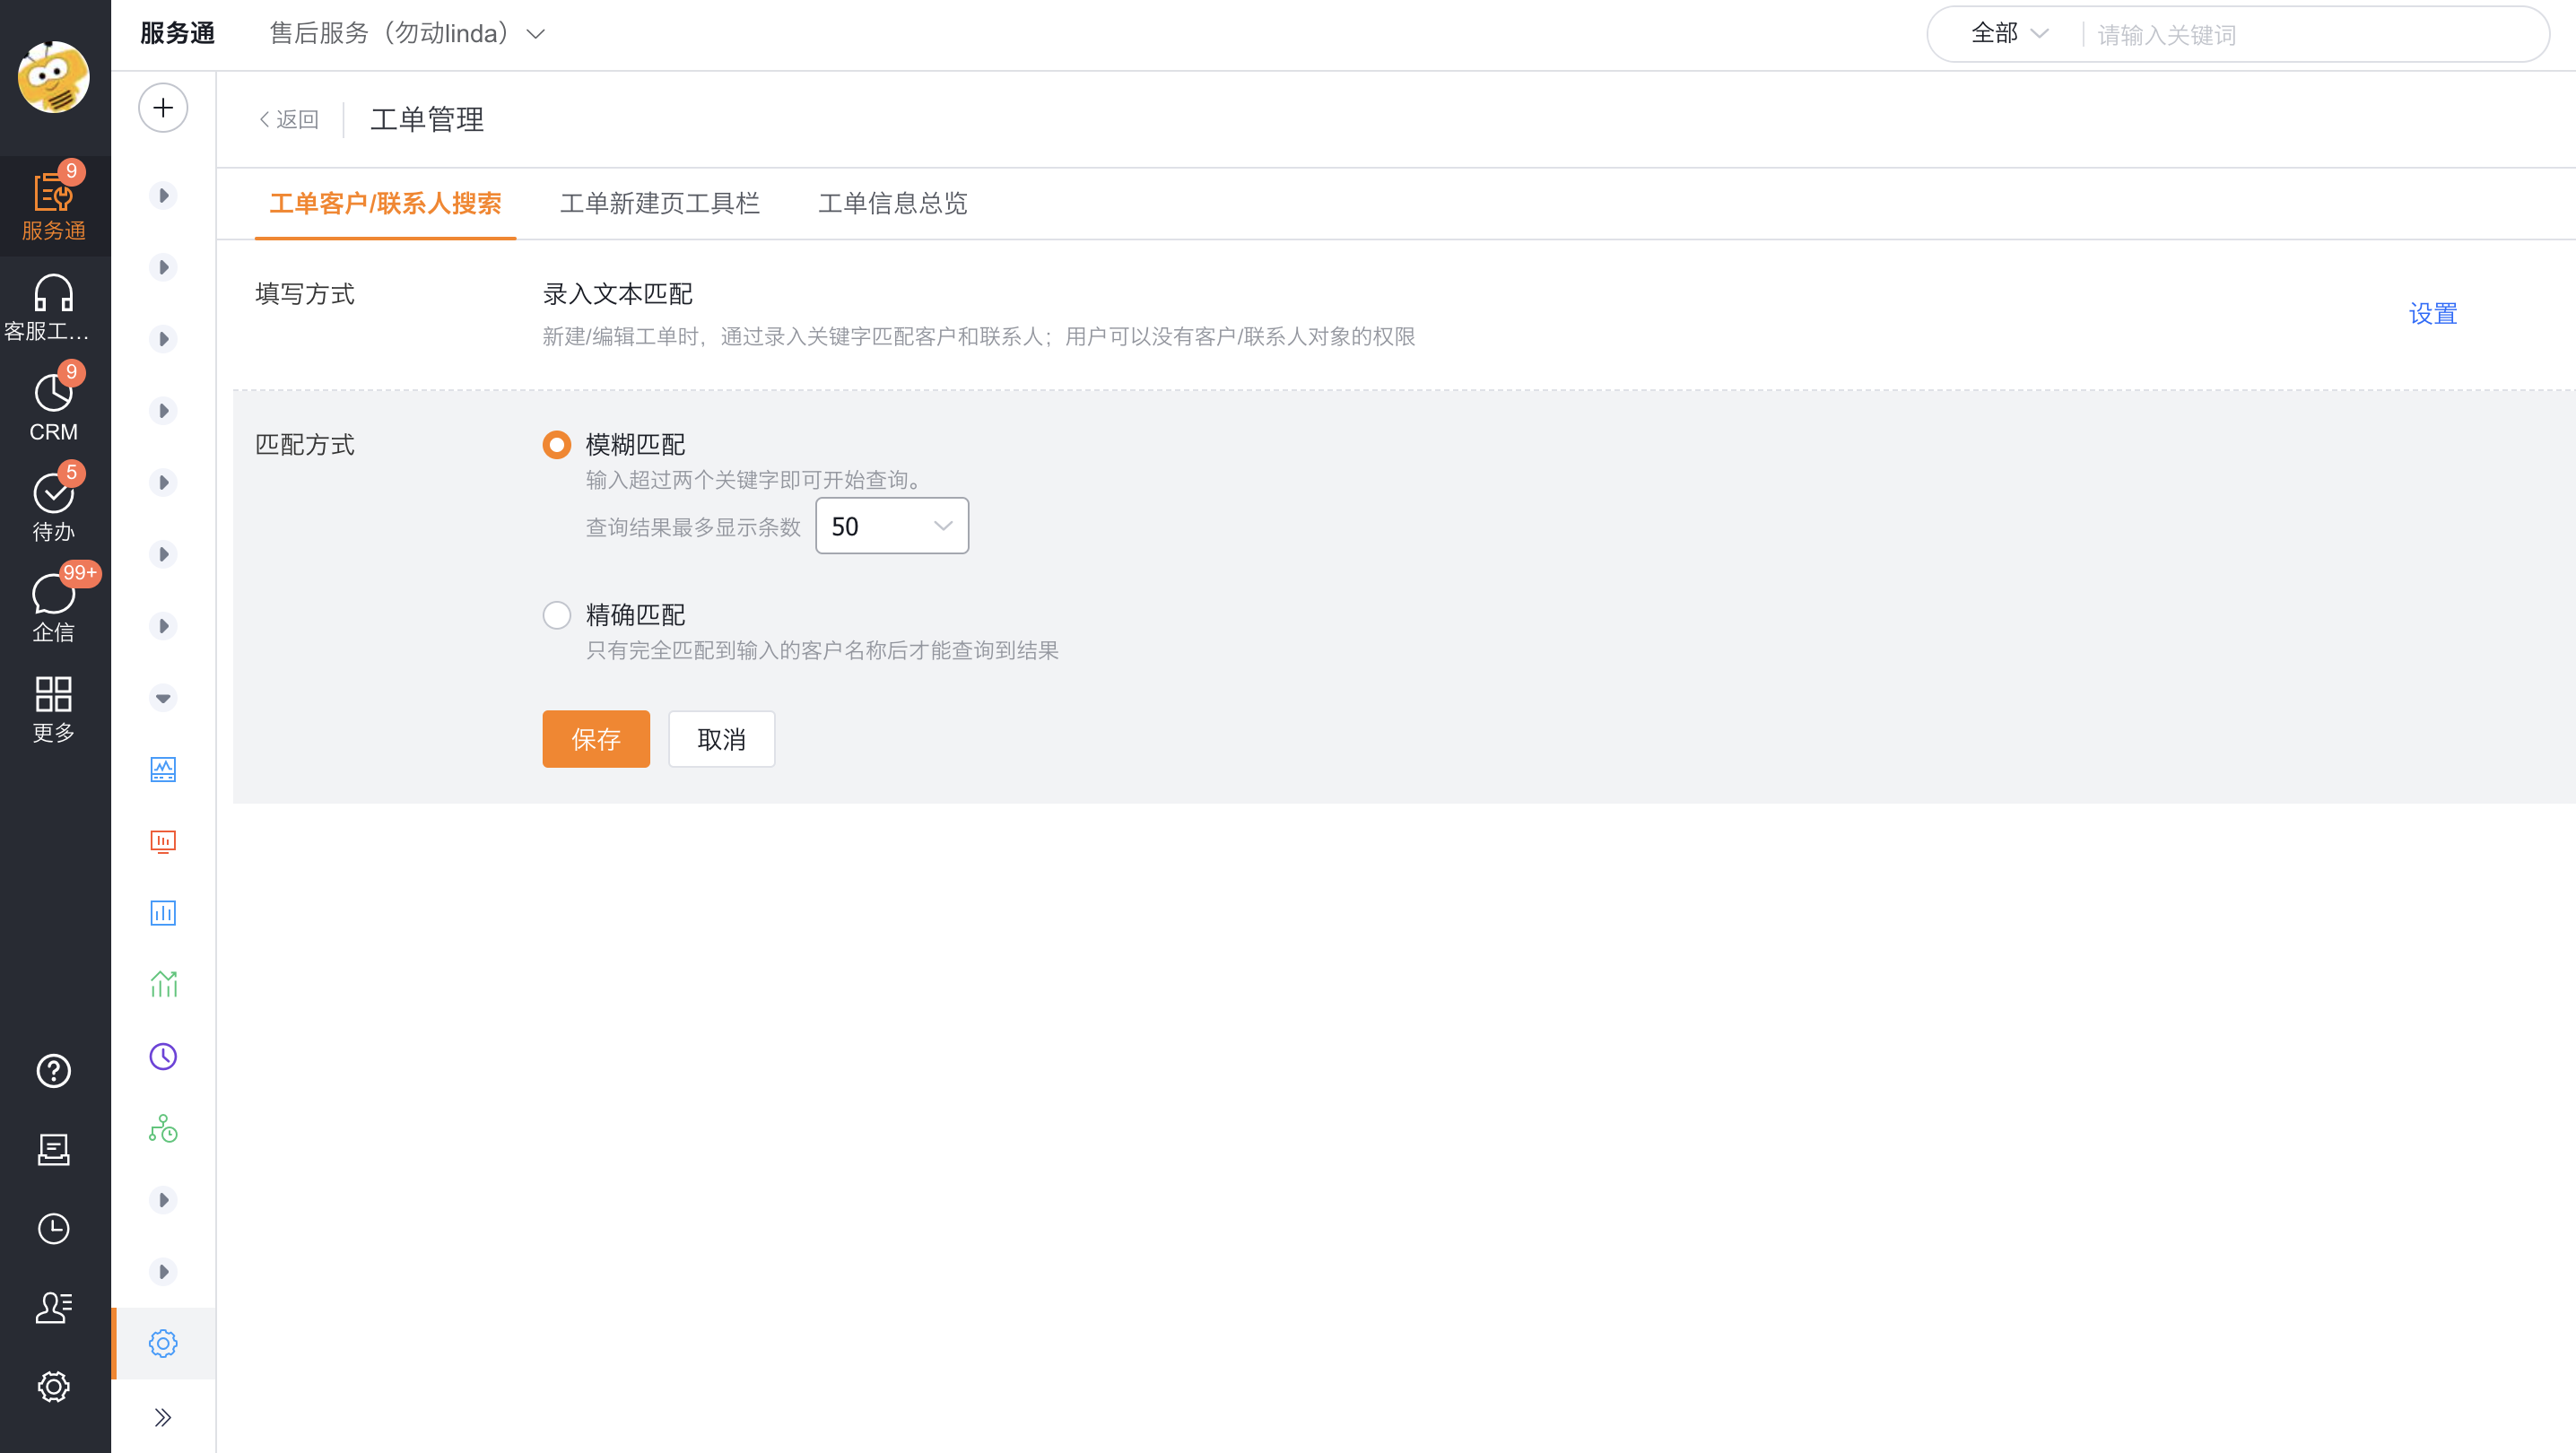Viewport: 2576px width, 1453px height.
Task: Select 模糊匹配 radio option
Action: (x=557, y=444)
